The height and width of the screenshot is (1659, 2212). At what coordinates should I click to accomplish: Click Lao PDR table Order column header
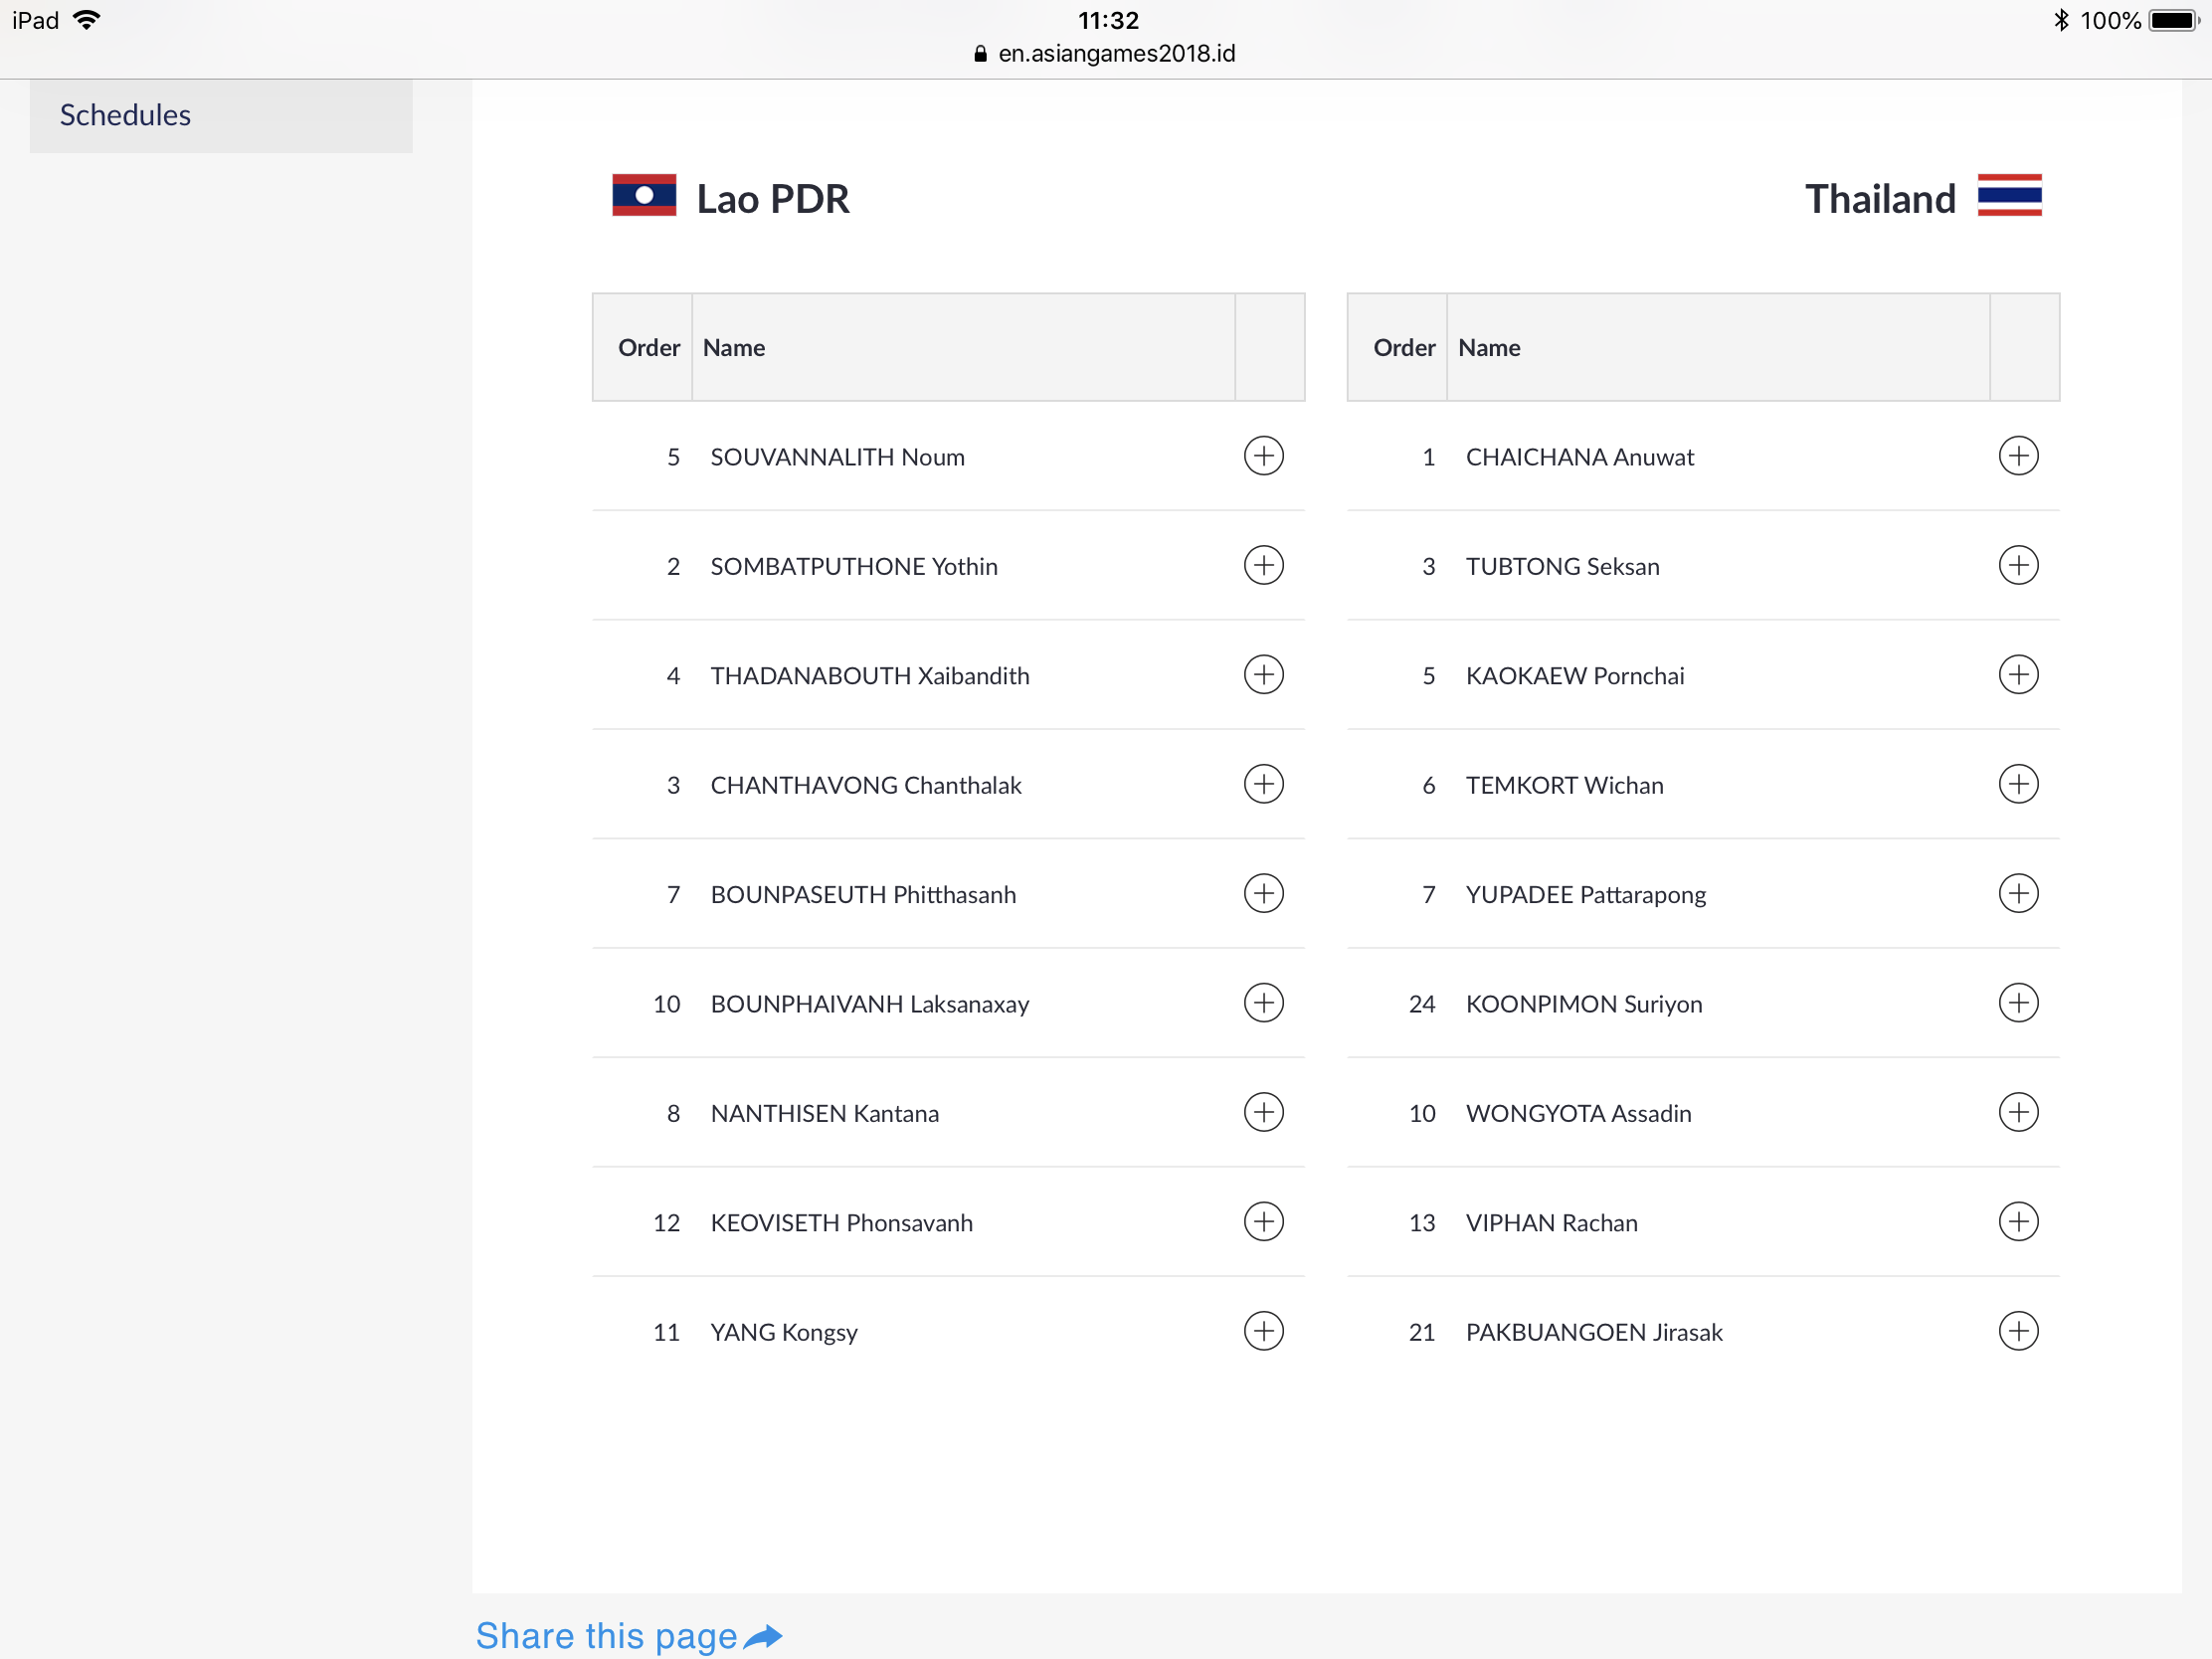pyautogui.click(x=648, y=348)
